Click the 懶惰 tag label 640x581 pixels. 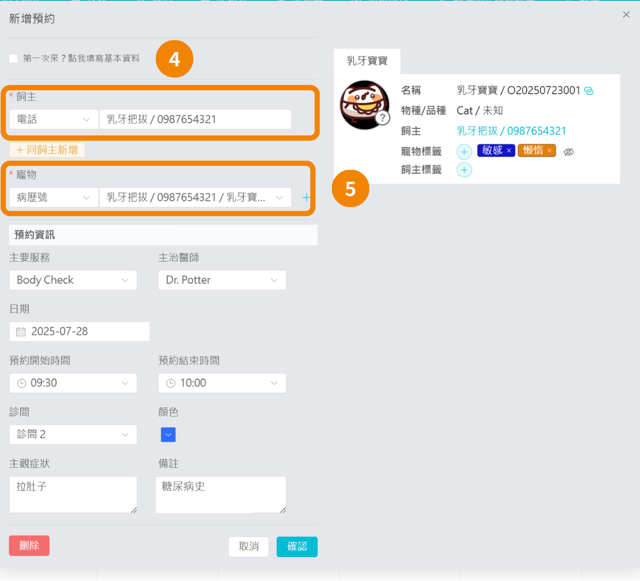point(533,151)
